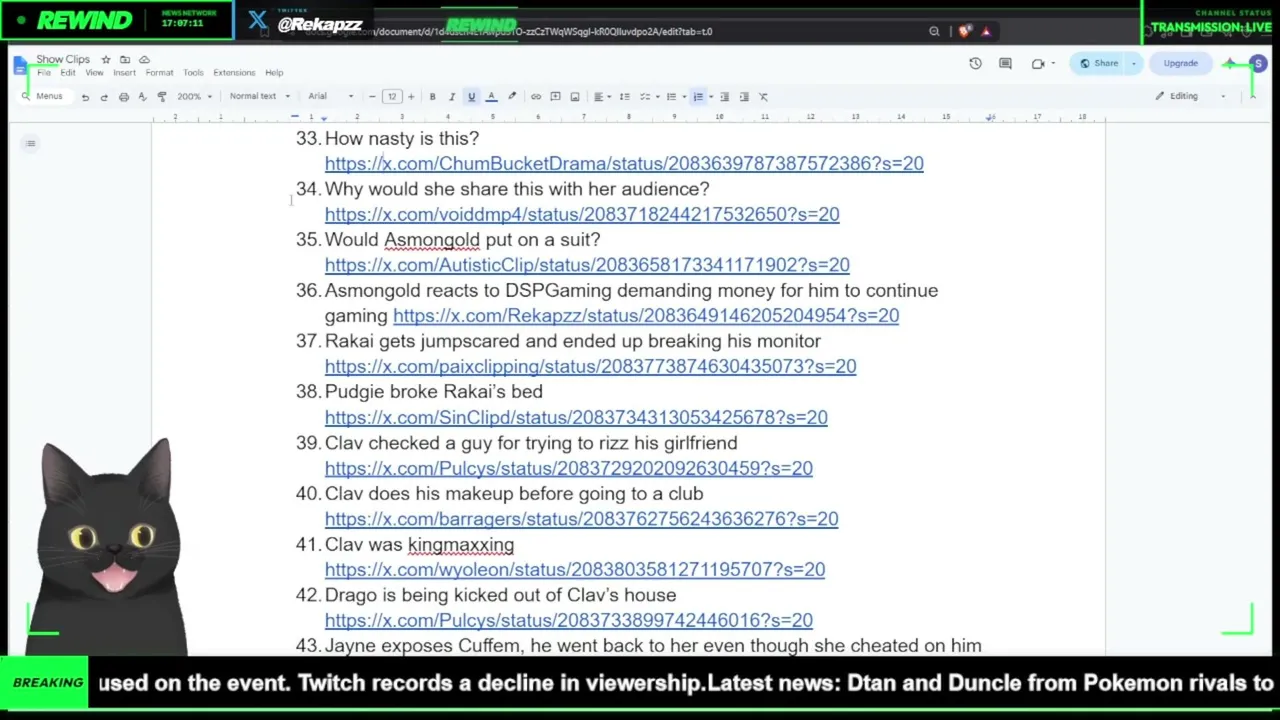The image size is (1280, 720).
Task: Open the numbered list dropdown
Action: pyautogui.click(x=701, y=97)
